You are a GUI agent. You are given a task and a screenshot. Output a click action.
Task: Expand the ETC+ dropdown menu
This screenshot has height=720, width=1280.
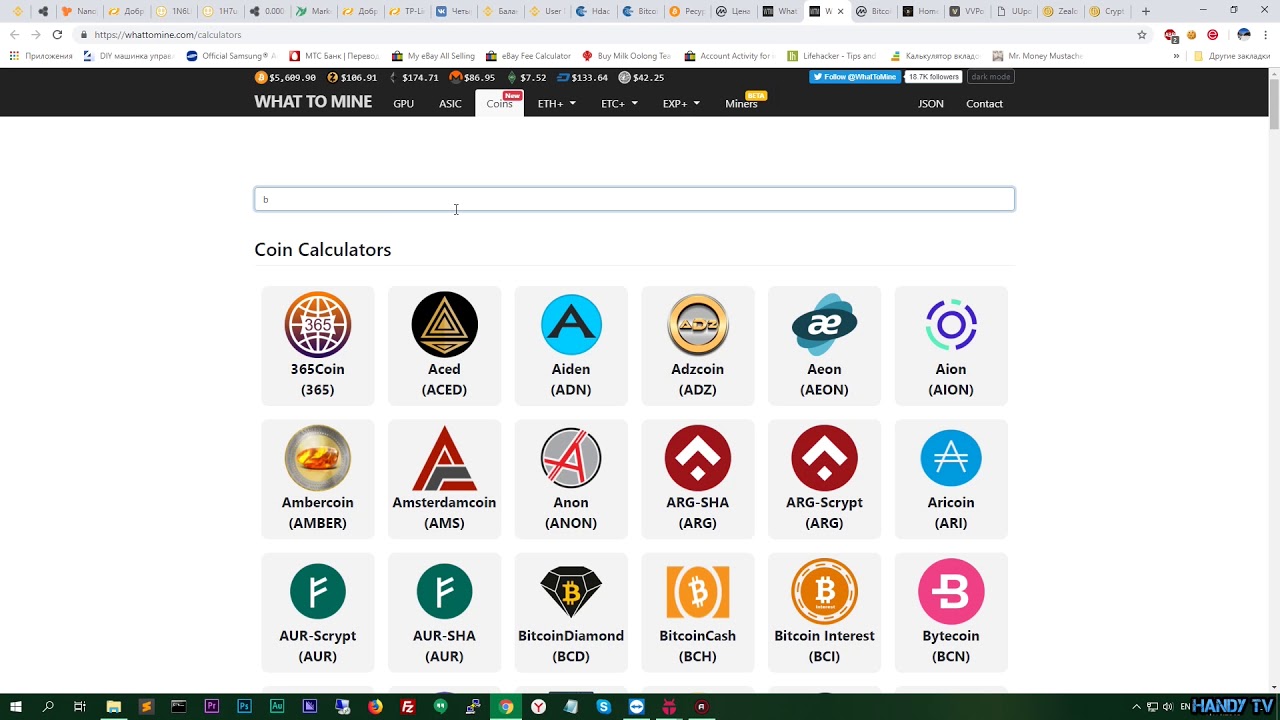[x=619, y=104]
